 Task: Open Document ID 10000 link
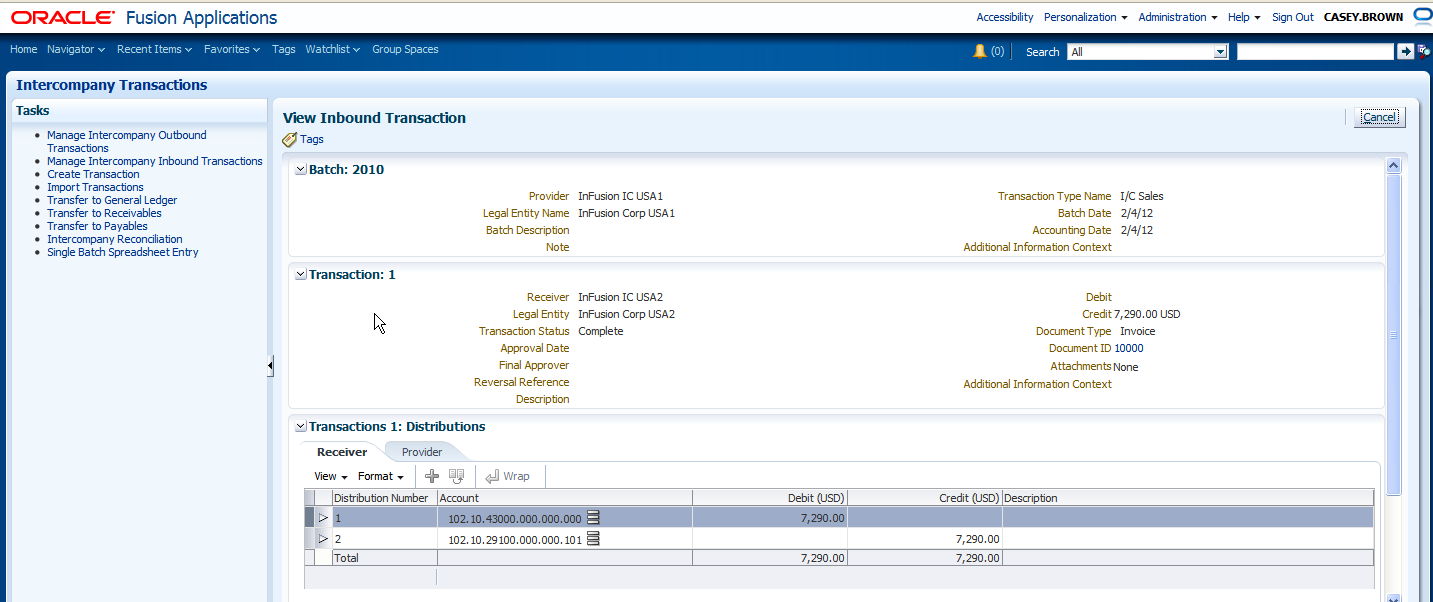[1129, 348]
